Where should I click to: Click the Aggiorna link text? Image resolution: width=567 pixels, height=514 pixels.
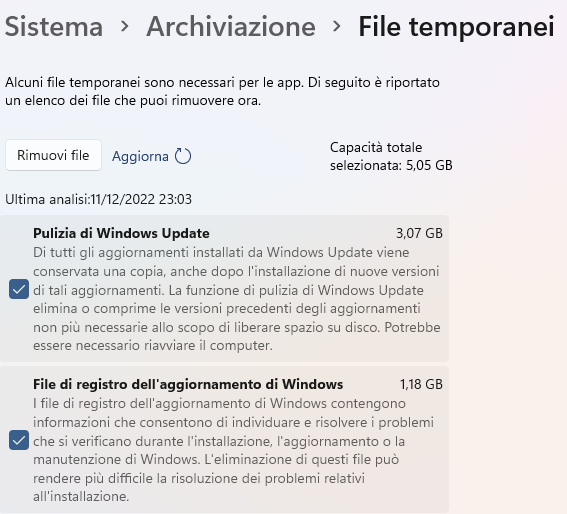point(140,157)
